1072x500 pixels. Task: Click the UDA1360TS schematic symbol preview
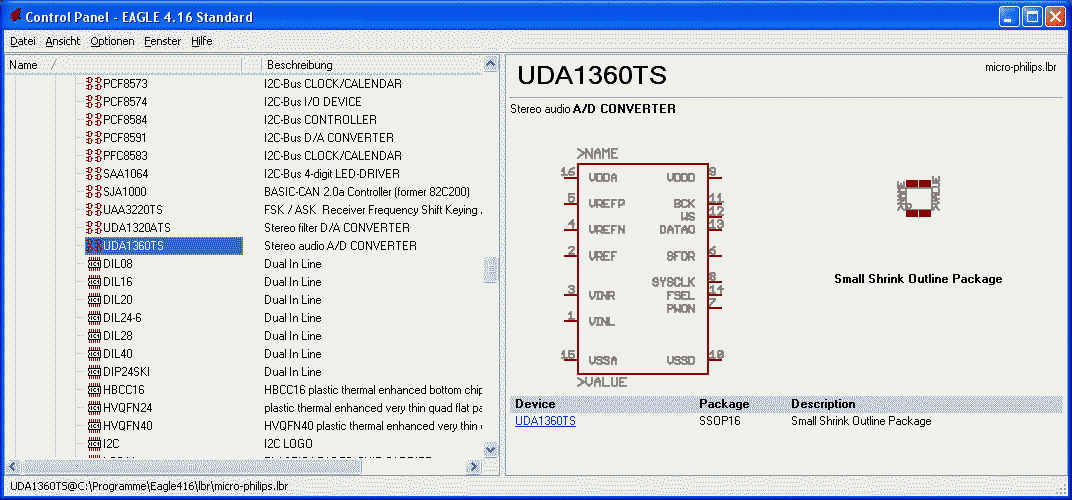[x=642, y=267]
